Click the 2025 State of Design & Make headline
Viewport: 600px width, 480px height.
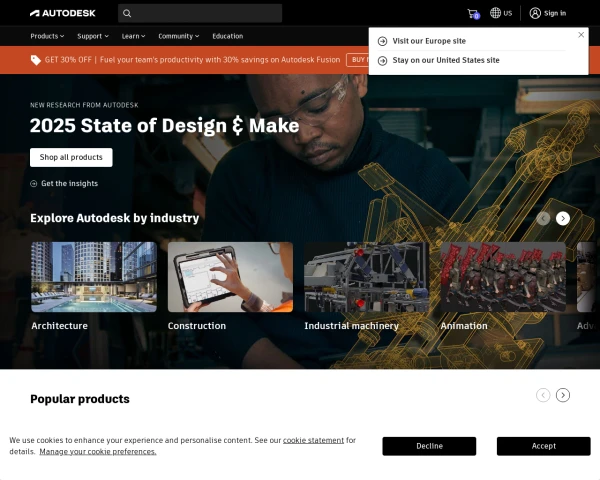165,126
